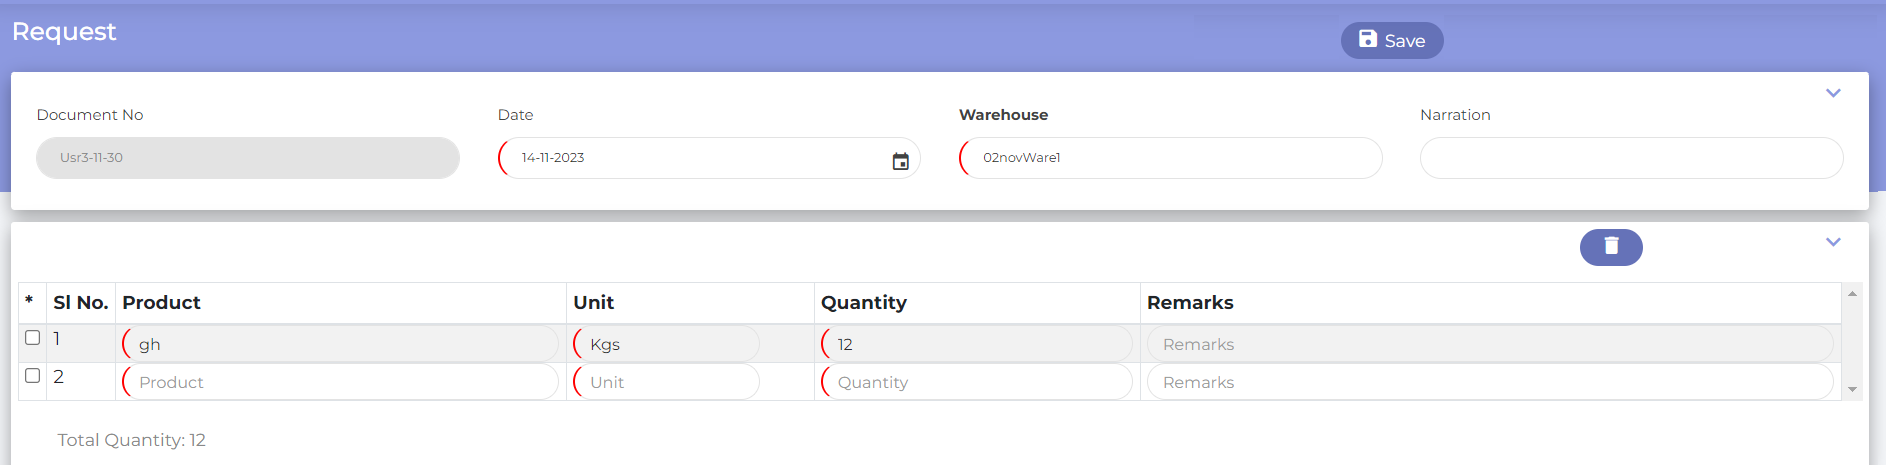Image resolution: width=1886 pixels, height=465 pixels.
Task: Click the Quantity field with value 12
Action: point(976,344)
